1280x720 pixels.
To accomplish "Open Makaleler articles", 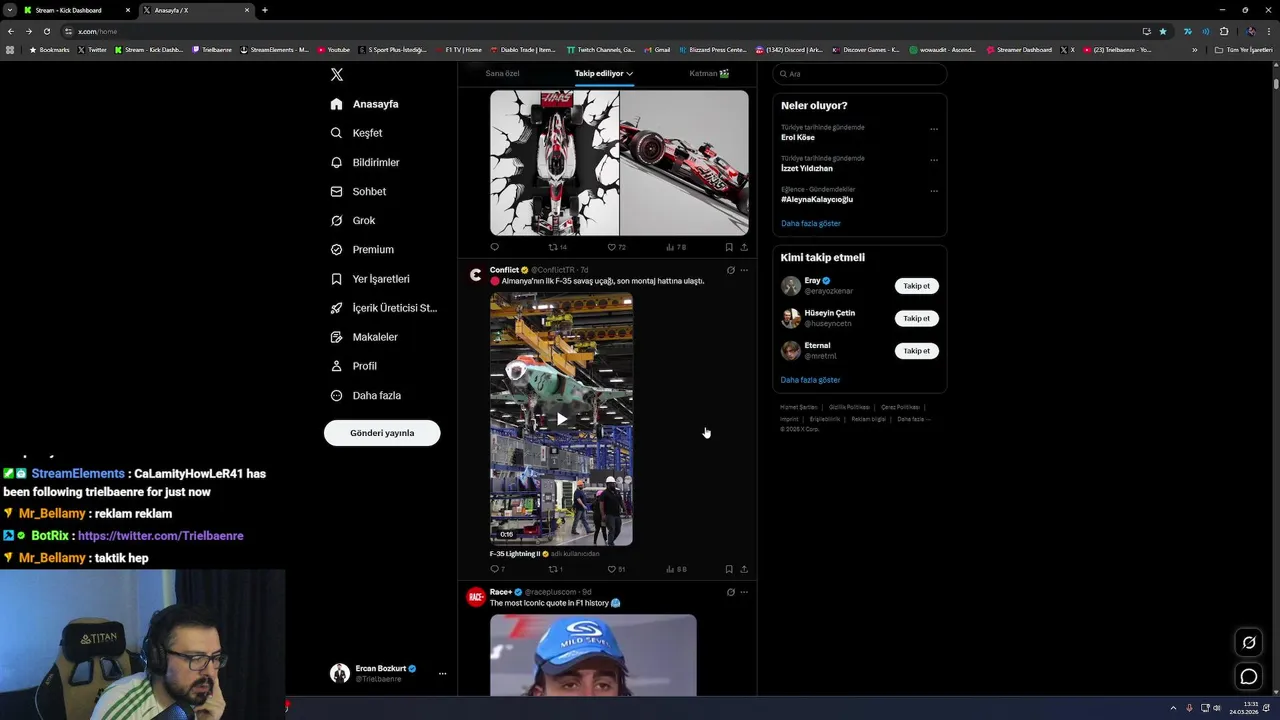I will 364,337.
